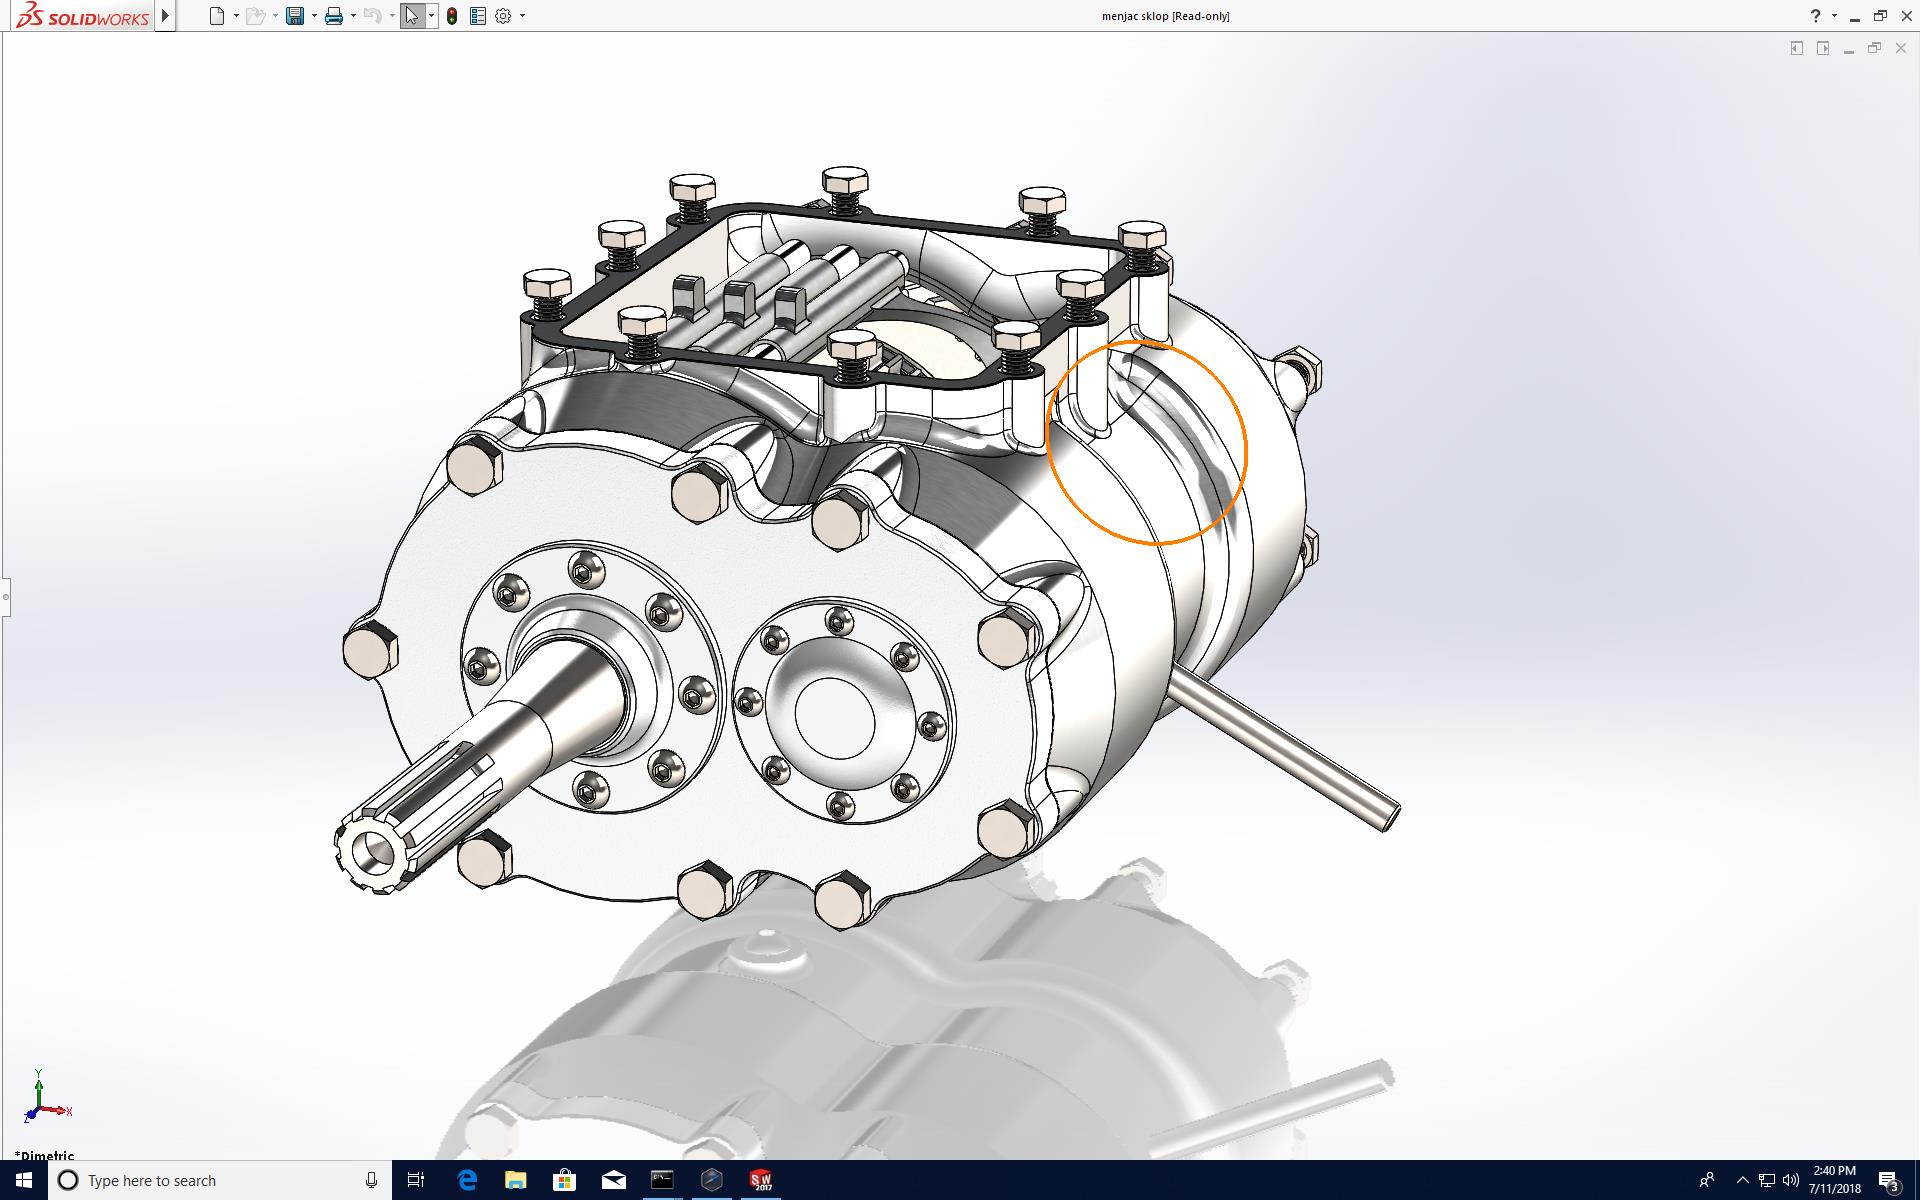This screenshot has height=1200, width=1920.
Task: Open dropdown arrow next to New icon
Action: tap(236, 16)
